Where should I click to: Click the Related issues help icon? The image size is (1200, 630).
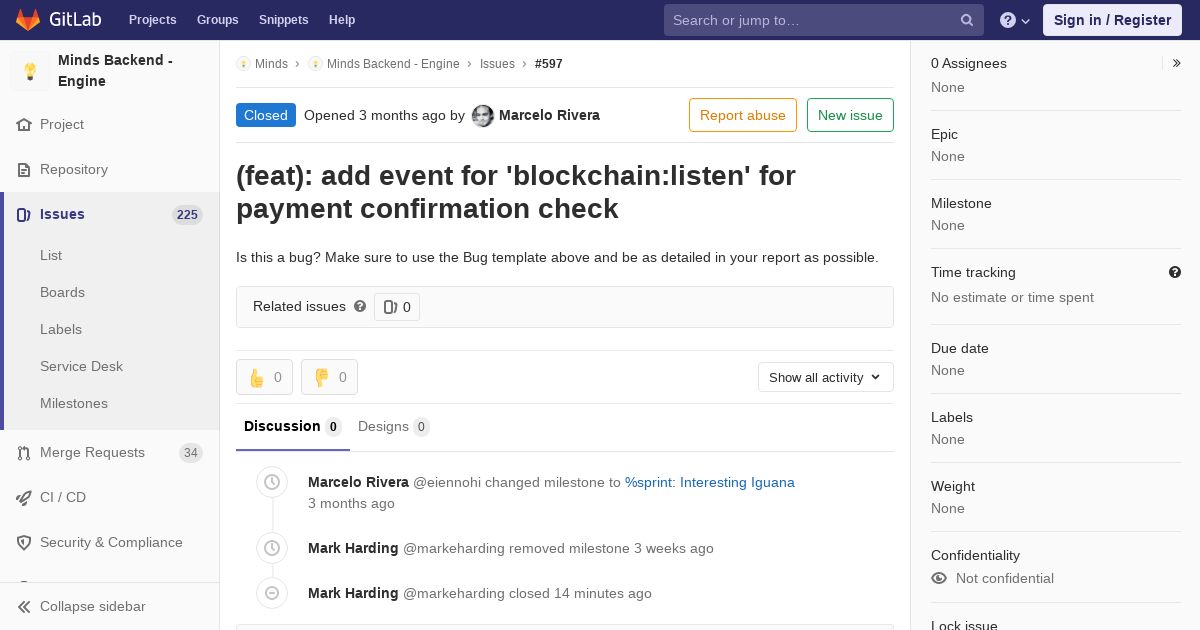point(360,306)
